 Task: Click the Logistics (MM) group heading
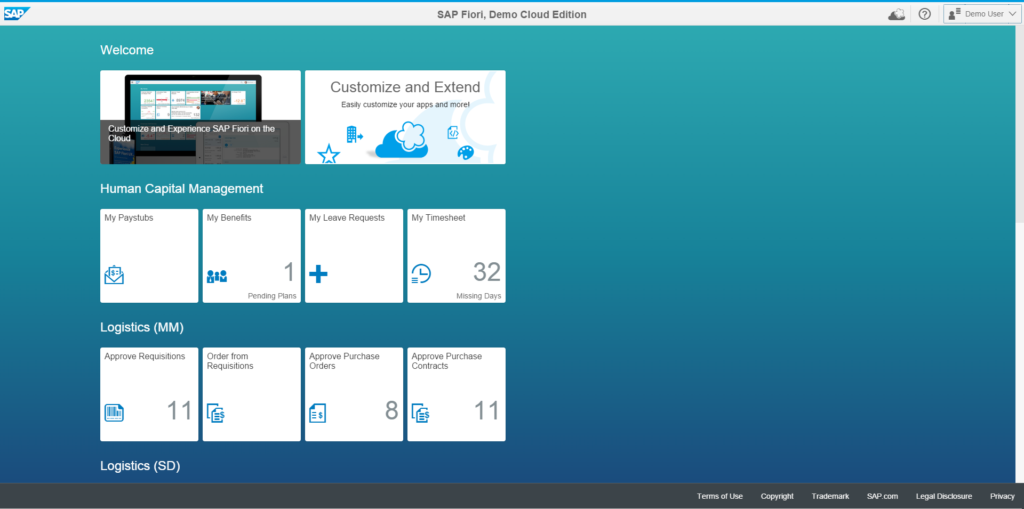tap(142, 327)
